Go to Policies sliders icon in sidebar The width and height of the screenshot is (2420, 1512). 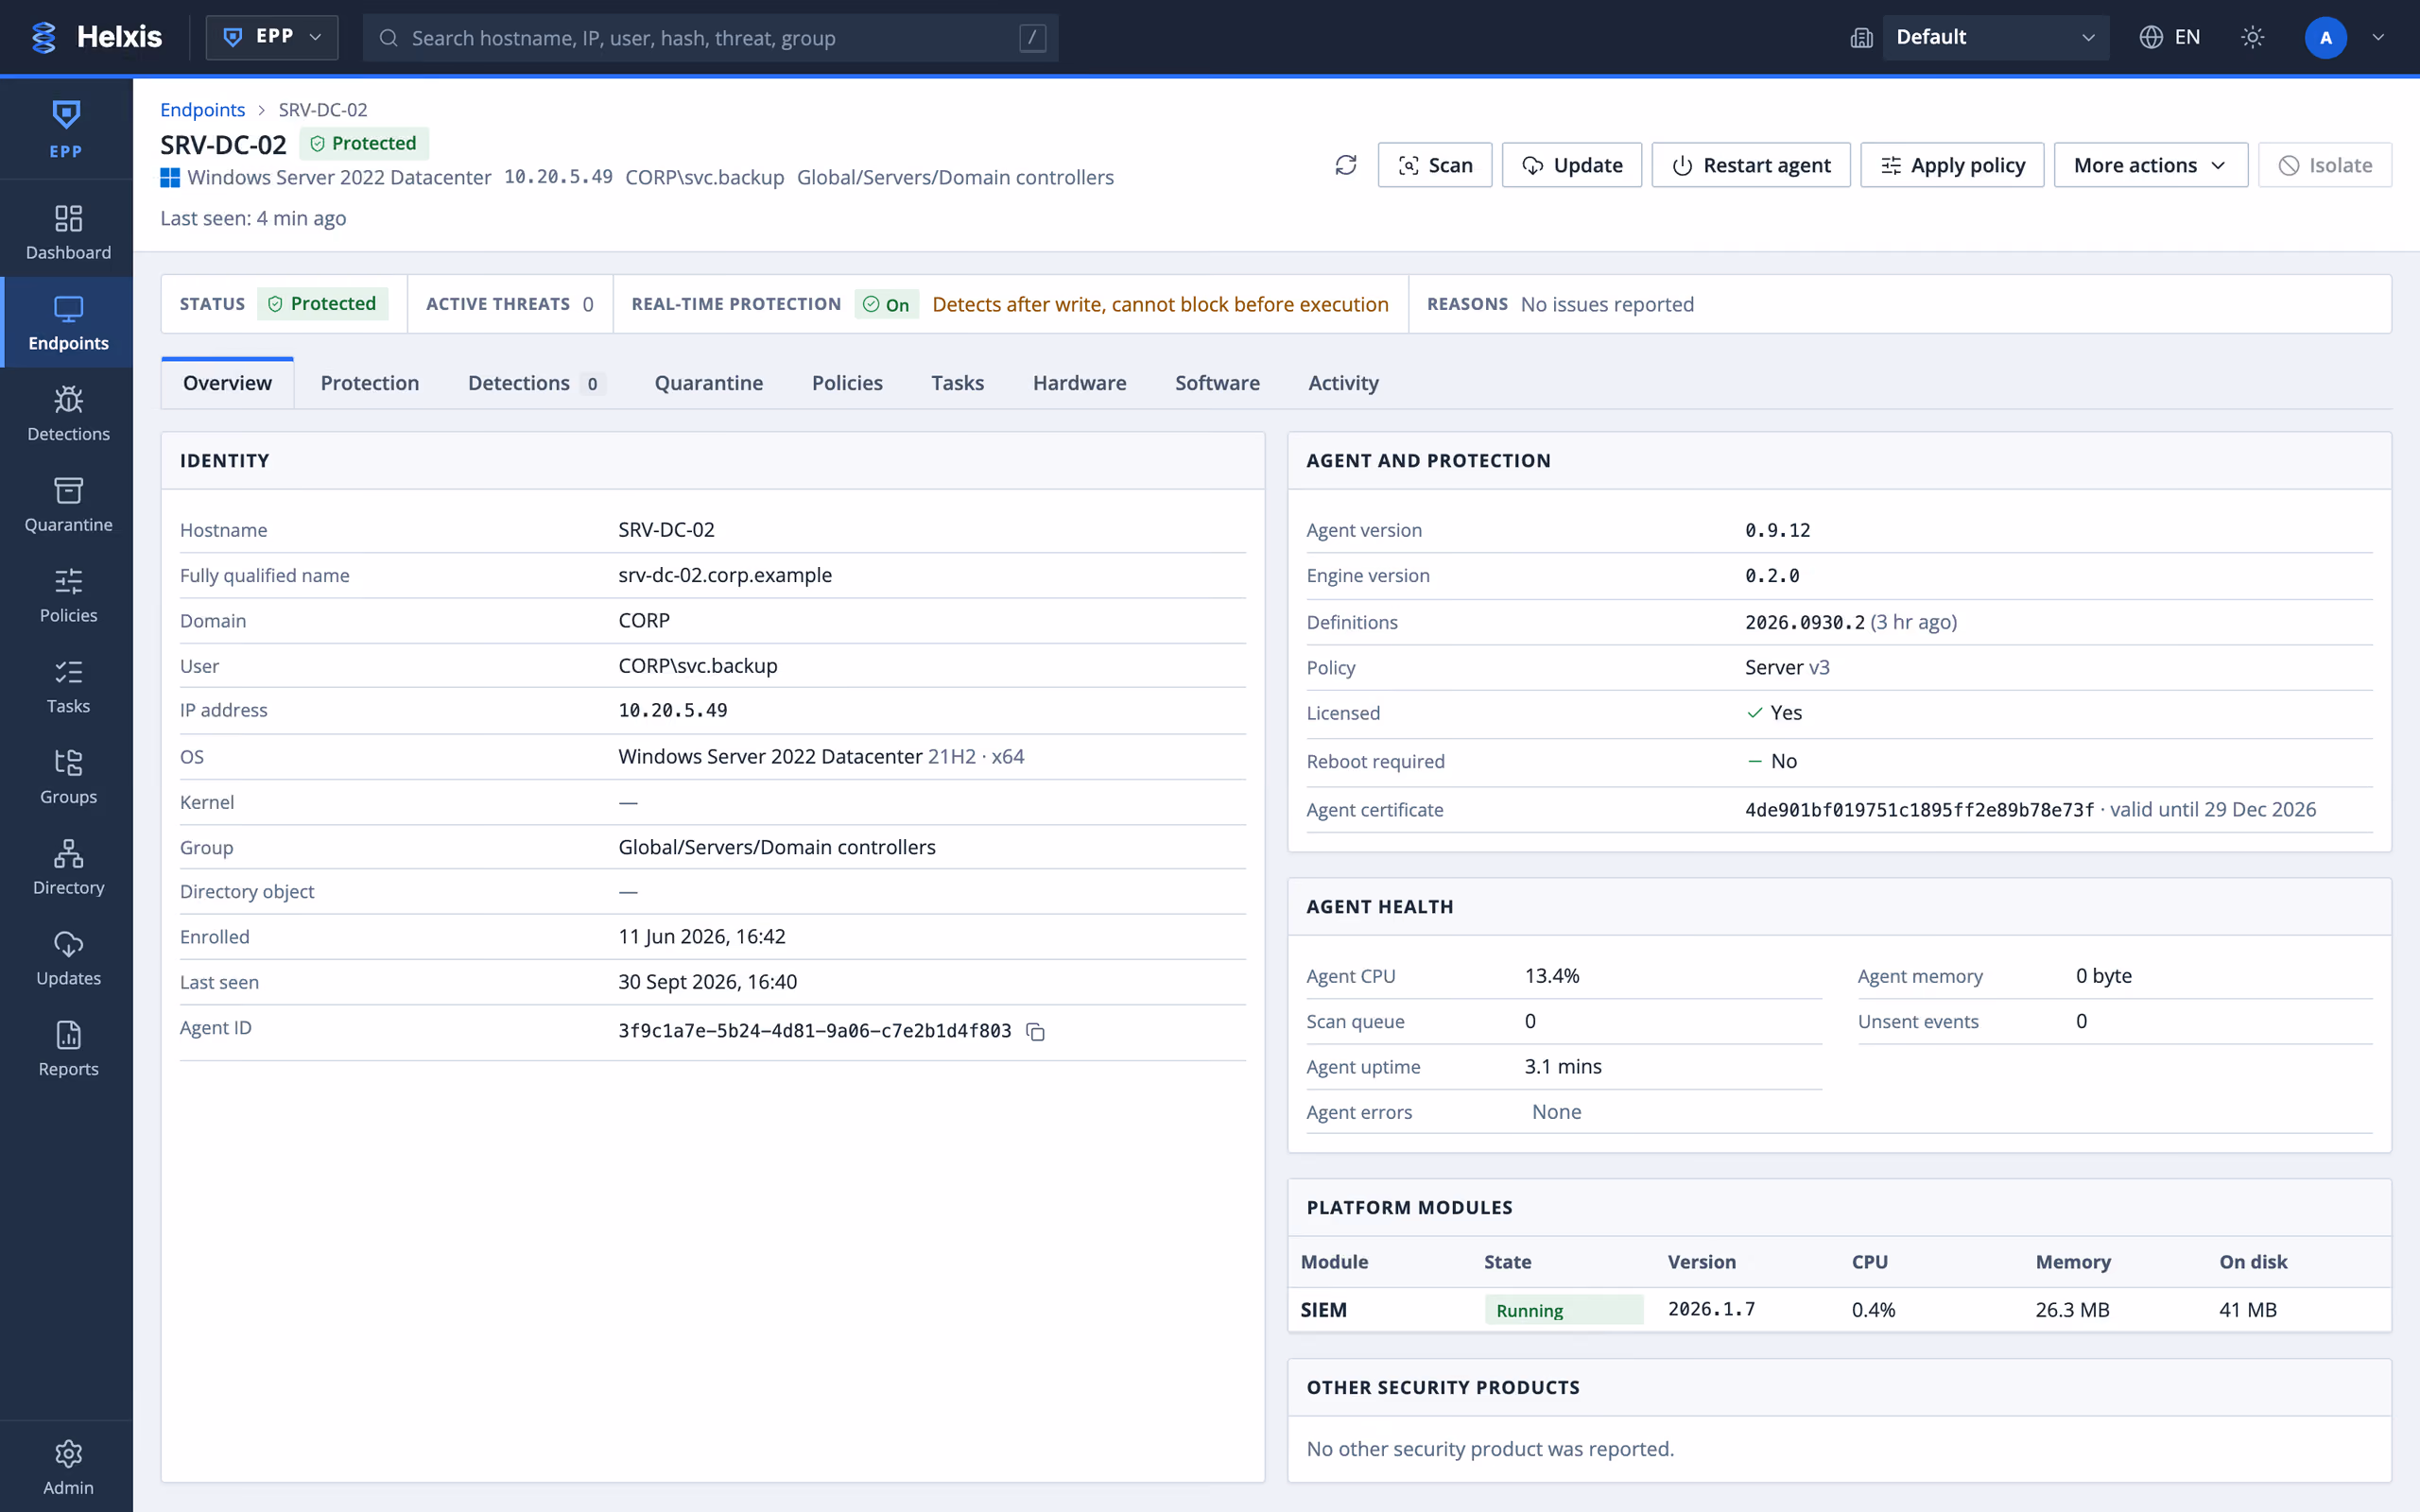[x=68, y=582]
